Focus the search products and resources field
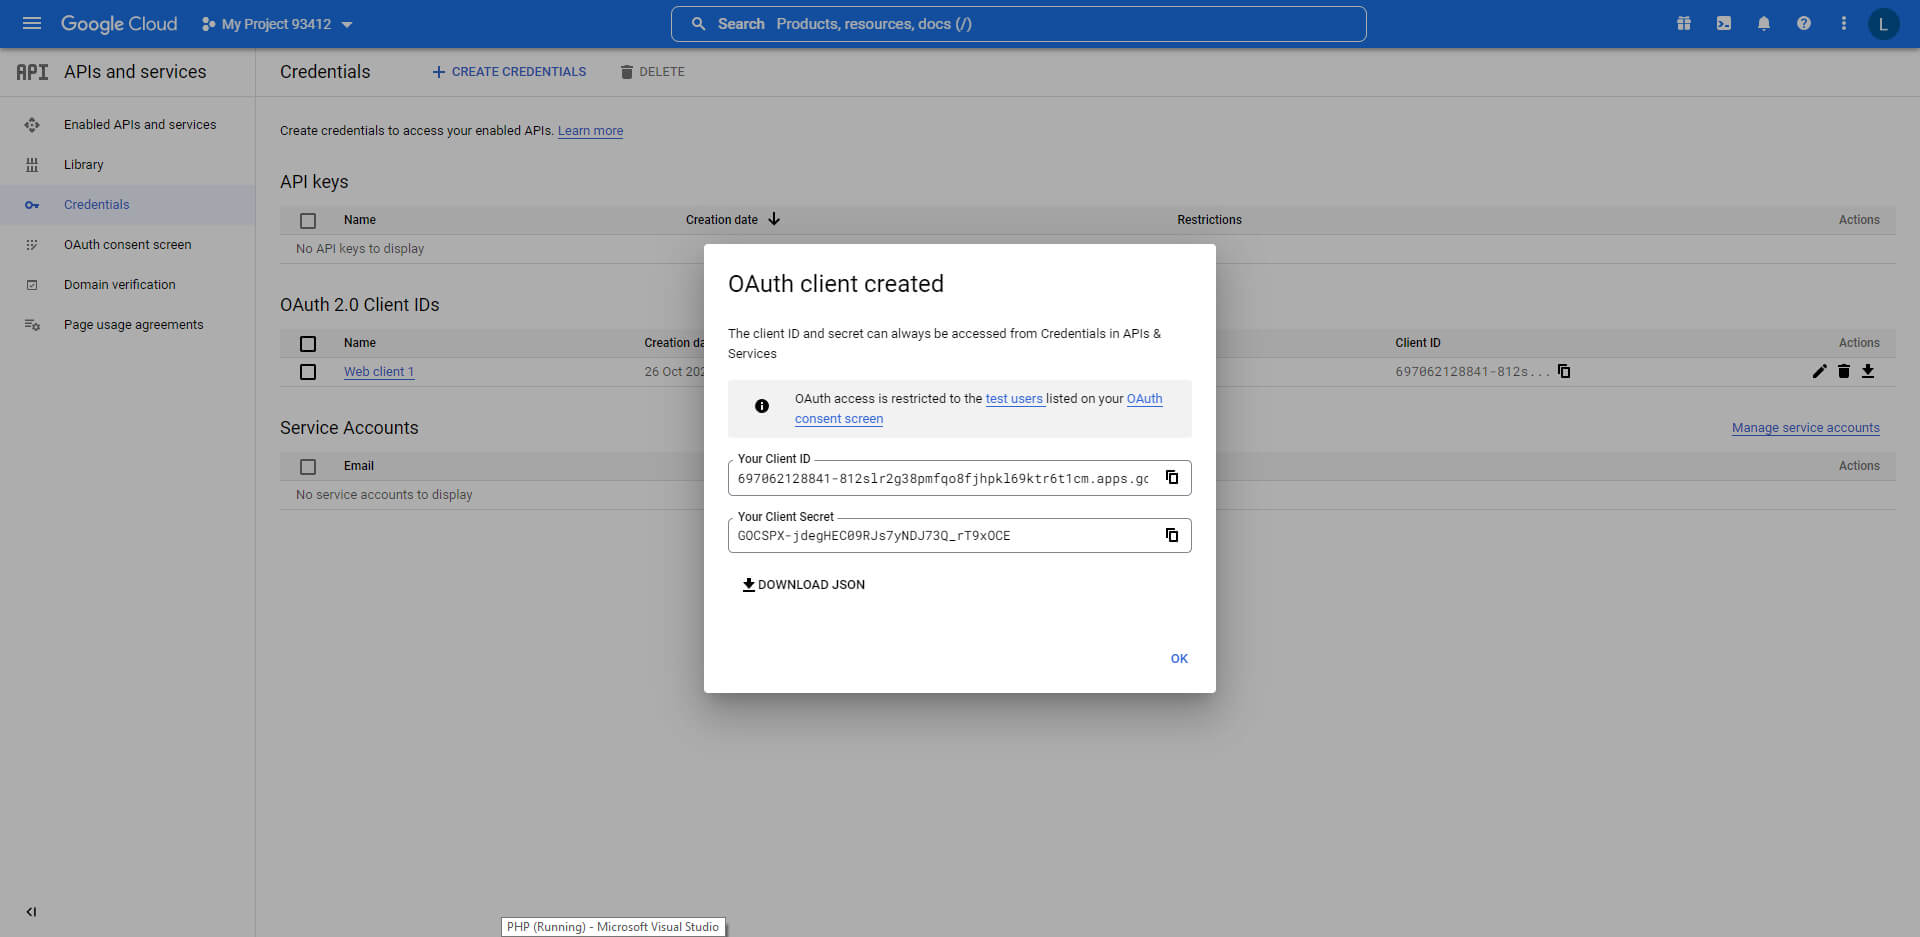 click(x=1018, y=24)
